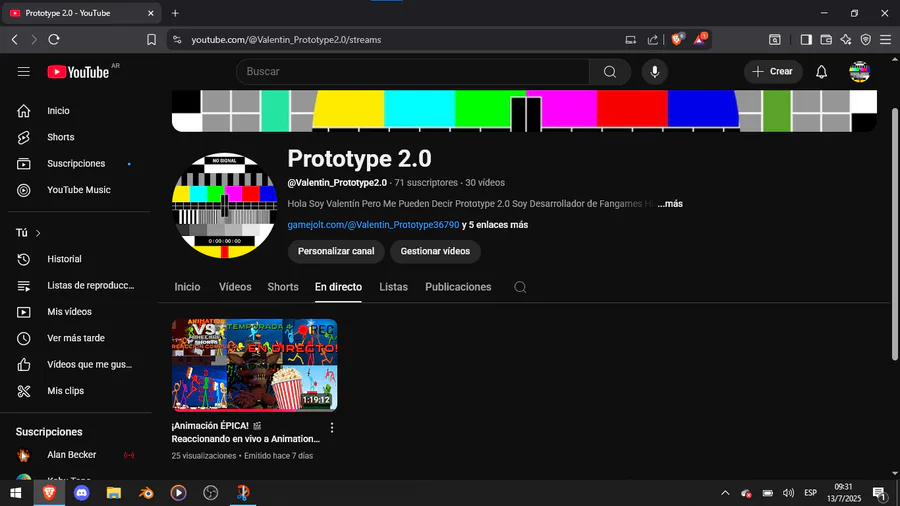Viewport: 900px width, 506px height.
Task: Start voice search with the microphone
Action: click(654, 72)
